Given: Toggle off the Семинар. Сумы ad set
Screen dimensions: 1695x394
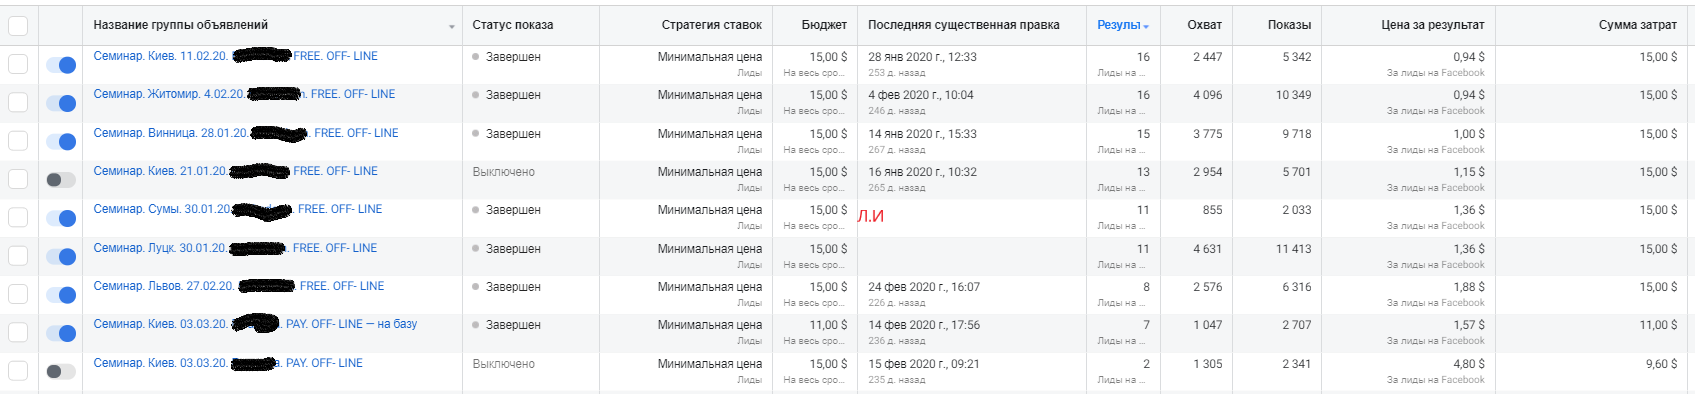Looking at the screenshot, I should coord(61,218).
